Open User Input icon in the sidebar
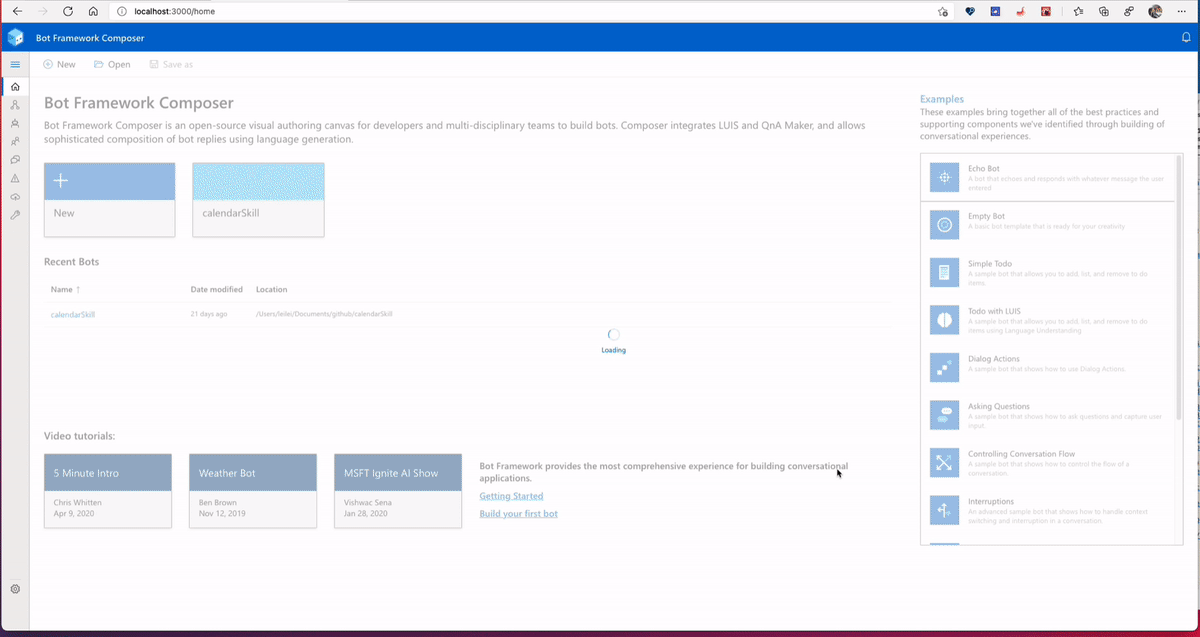 (x=15, y=141)
